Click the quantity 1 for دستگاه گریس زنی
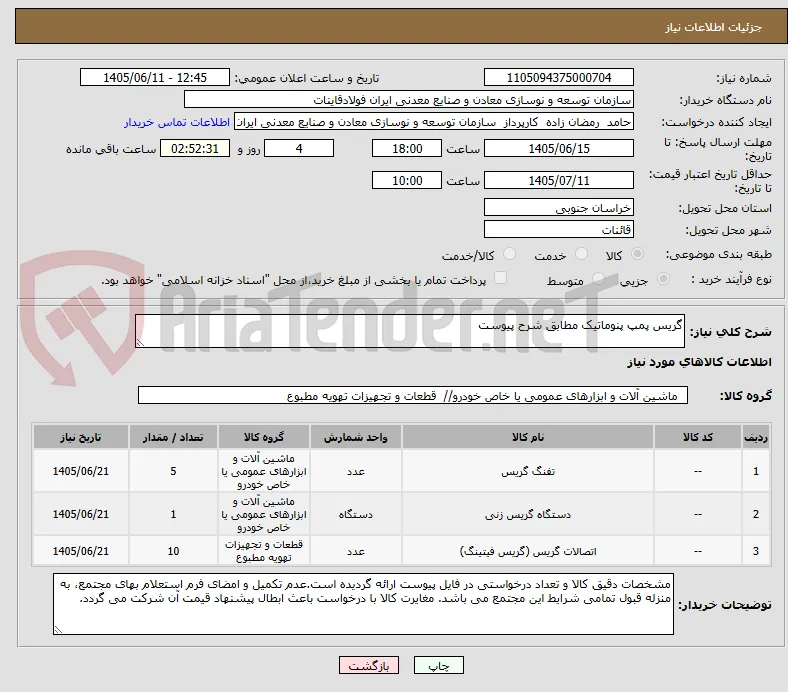Image resolution: width=788 pixels, height=692 pixels. pyautogui.click(x=173, y=514)
